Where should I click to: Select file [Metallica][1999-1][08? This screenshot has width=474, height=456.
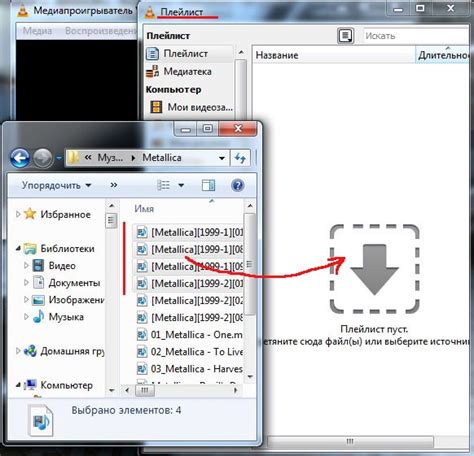click(x=188, y=249)
